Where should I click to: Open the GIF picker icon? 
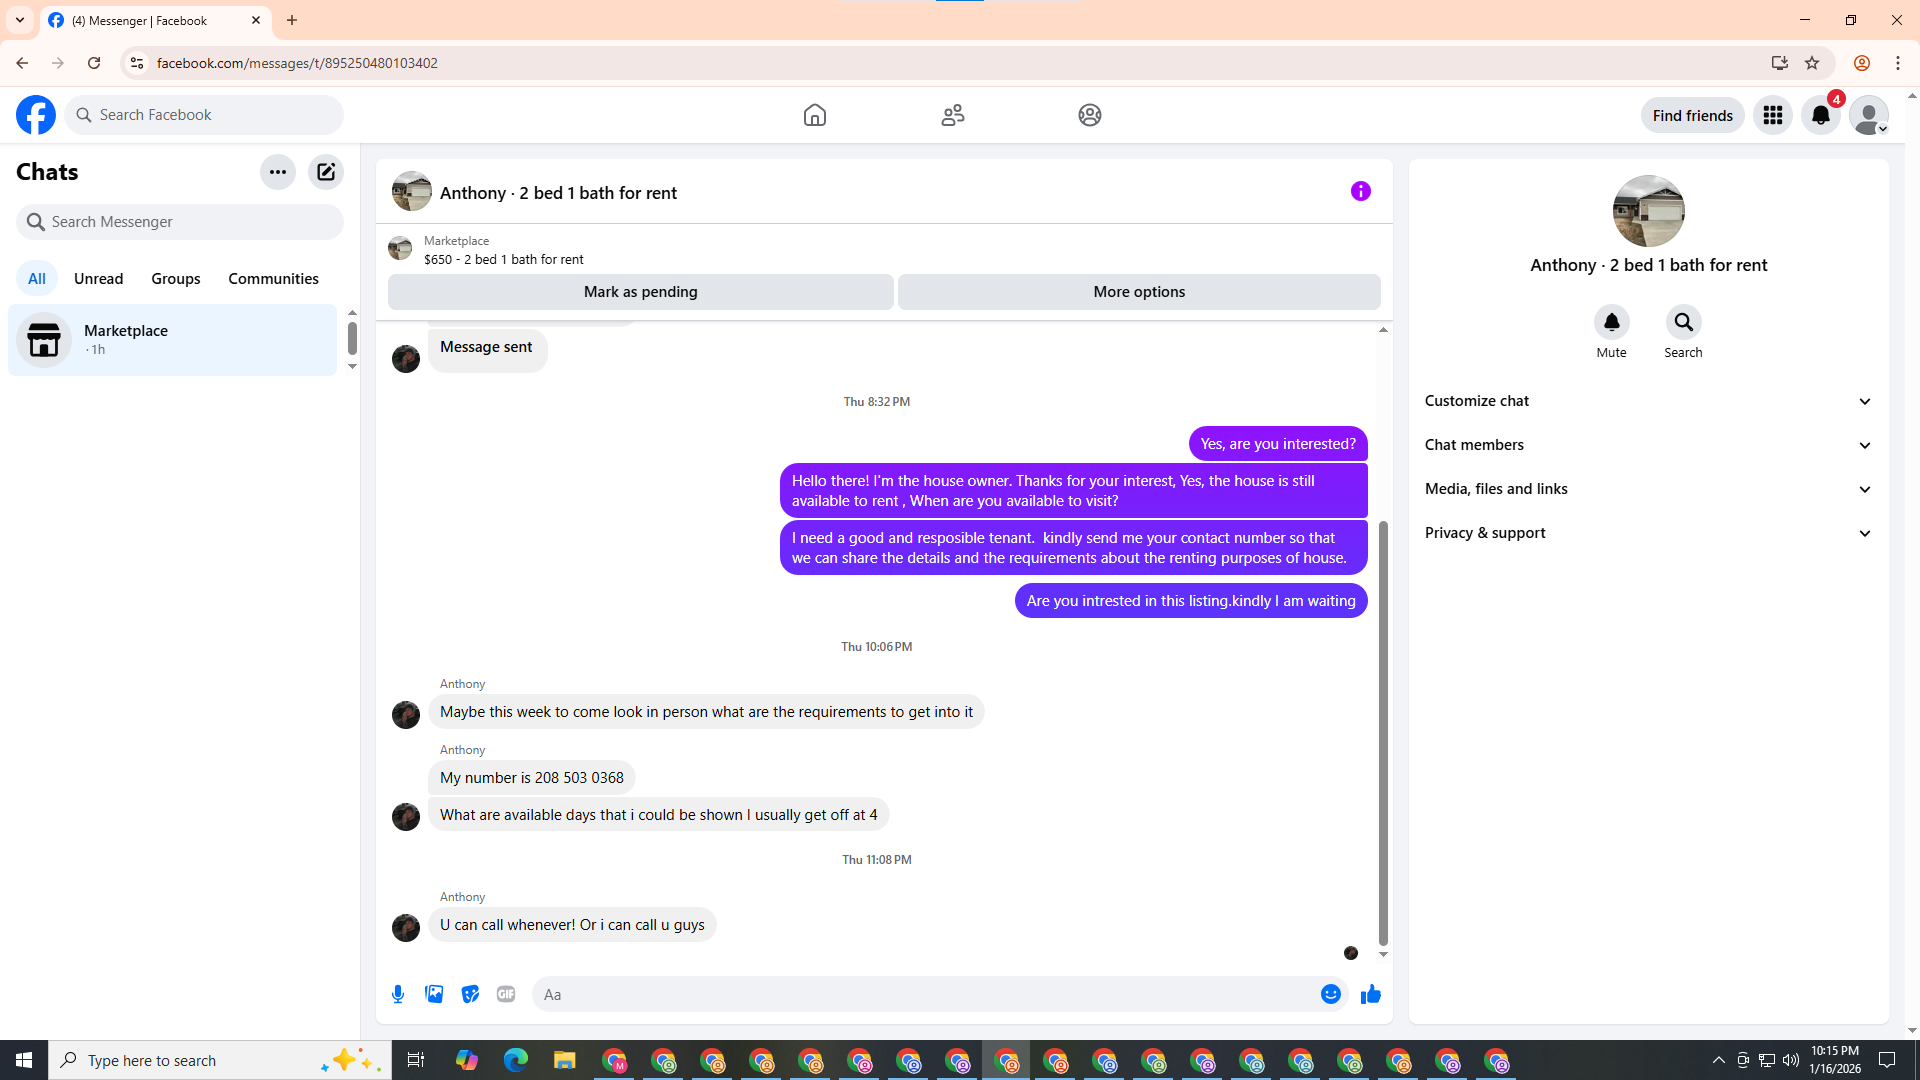click(x=506, y=994)
